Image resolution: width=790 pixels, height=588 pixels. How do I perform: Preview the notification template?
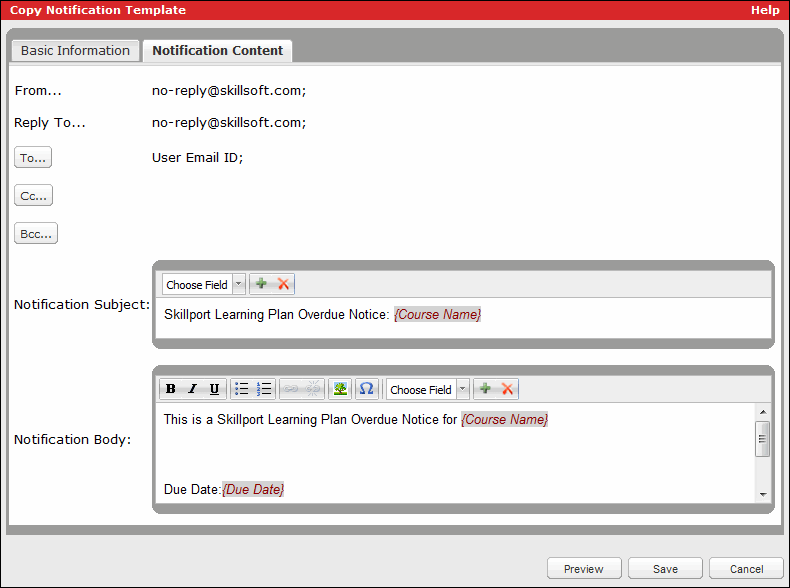584,569
